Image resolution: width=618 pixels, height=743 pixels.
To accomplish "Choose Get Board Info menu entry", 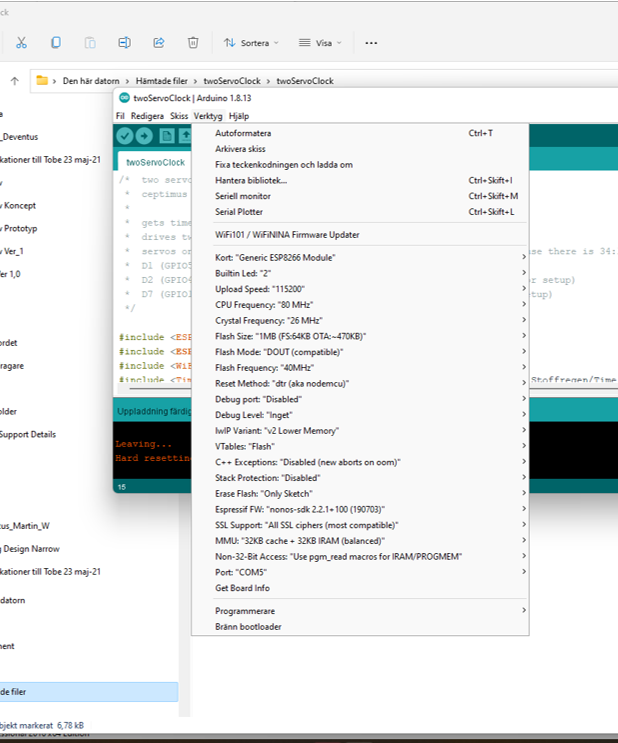I will pyautogui.click(x=242, y=587).
